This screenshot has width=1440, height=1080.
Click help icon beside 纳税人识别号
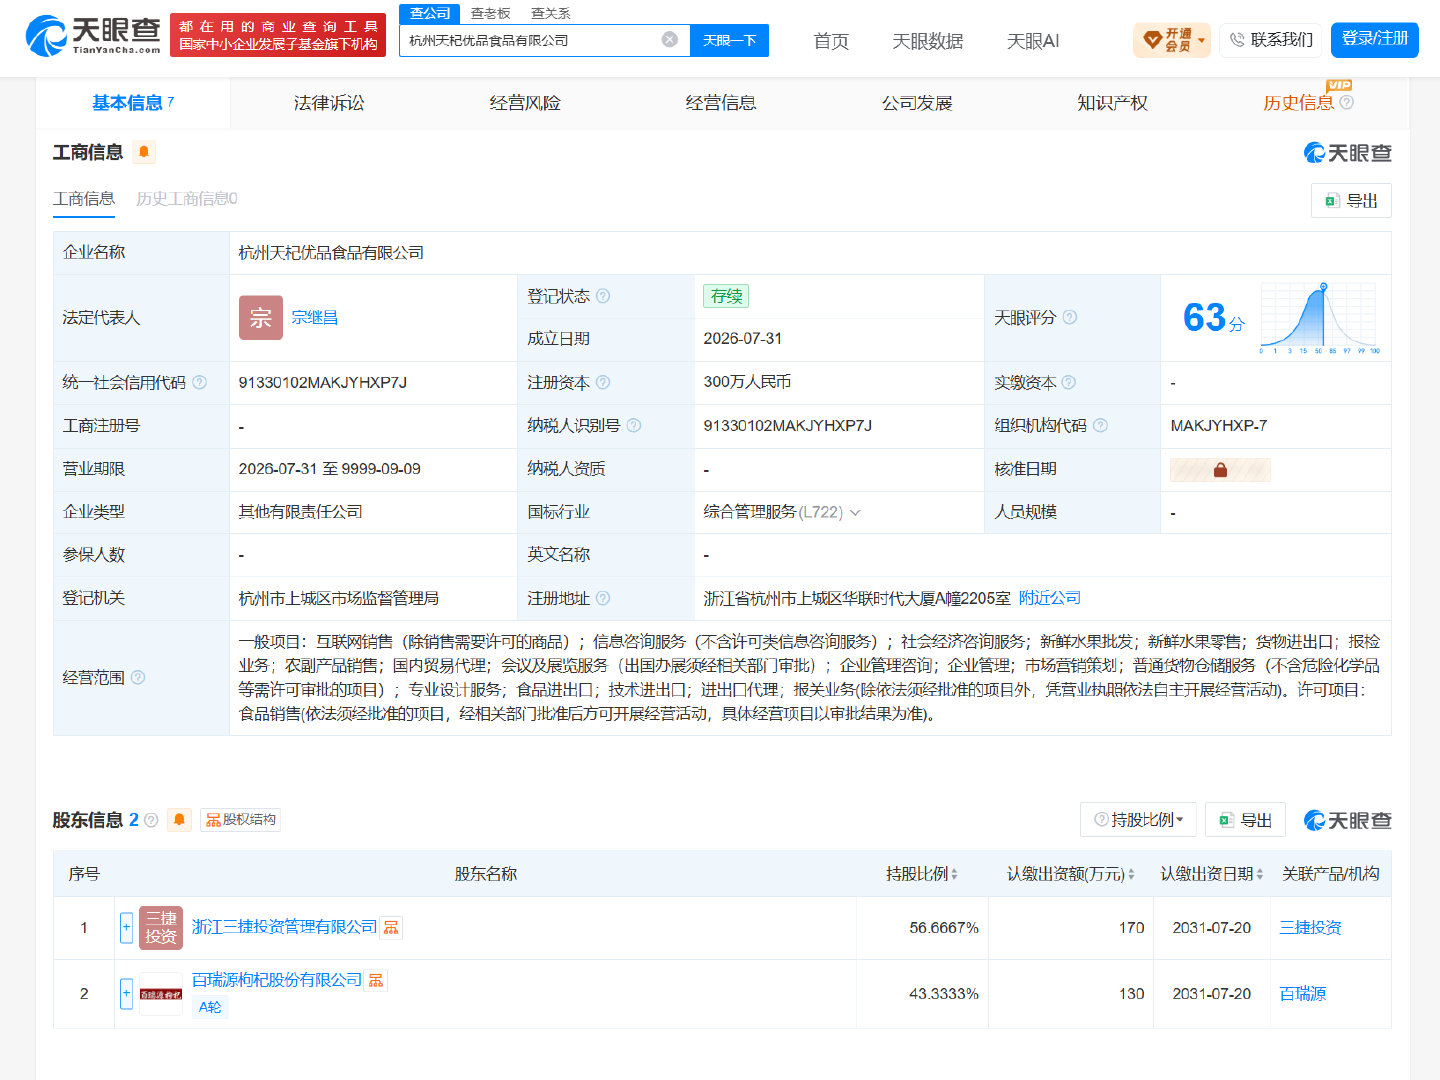click(634, 425)
